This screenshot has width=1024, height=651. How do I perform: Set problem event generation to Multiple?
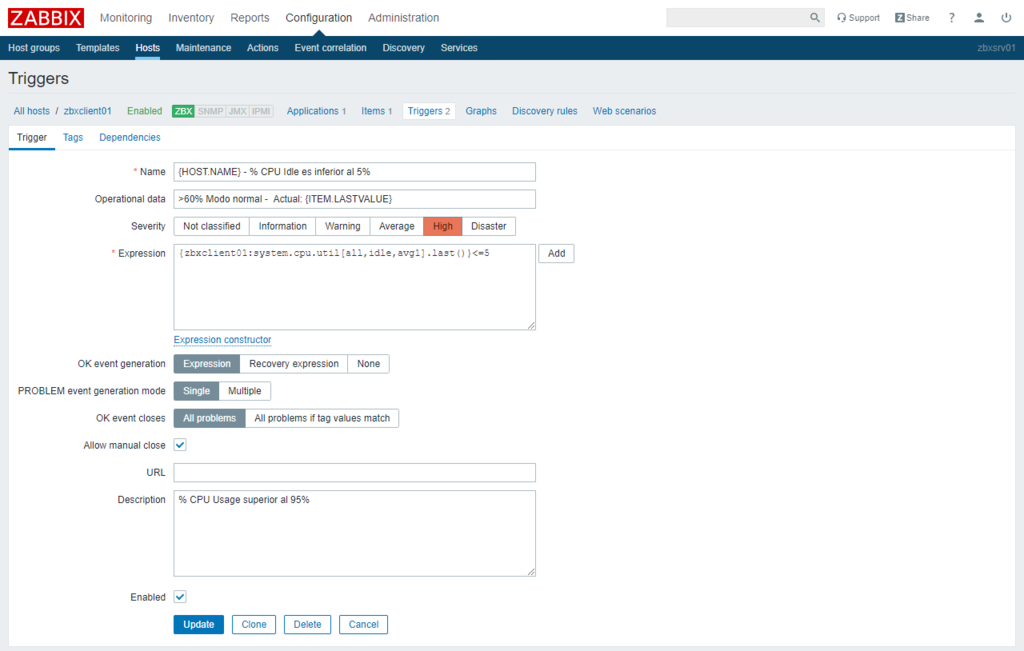[244, 391]
